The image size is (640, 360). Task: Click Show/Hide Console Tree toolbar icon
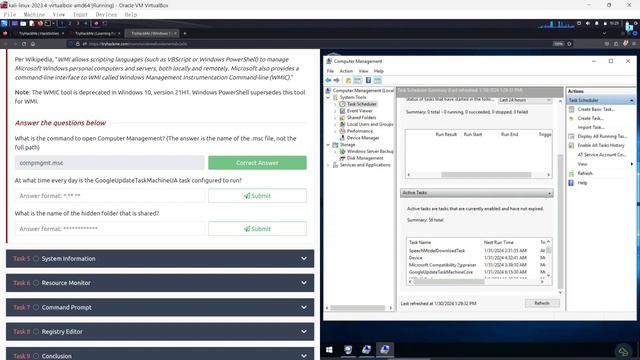pos(358,80)
